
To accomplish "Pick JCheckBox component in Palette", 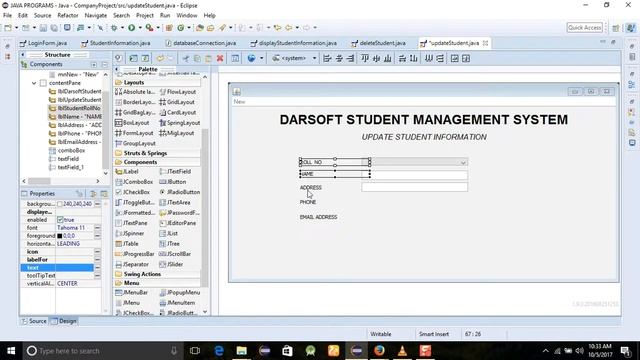I will (133, 192).
